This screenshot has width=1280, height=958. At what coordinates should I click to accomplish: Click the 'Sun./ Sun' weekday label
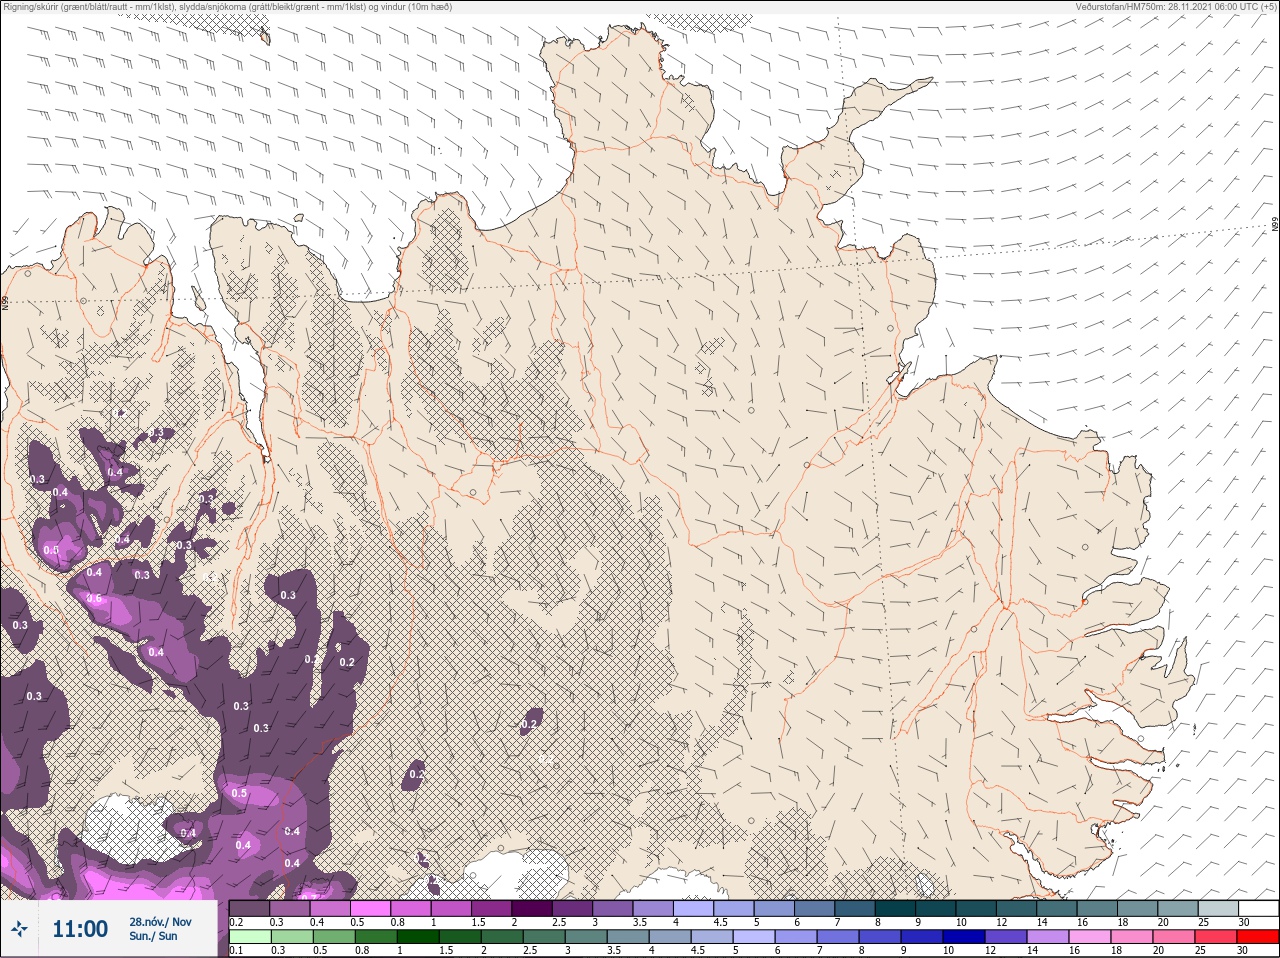(153, 936)
